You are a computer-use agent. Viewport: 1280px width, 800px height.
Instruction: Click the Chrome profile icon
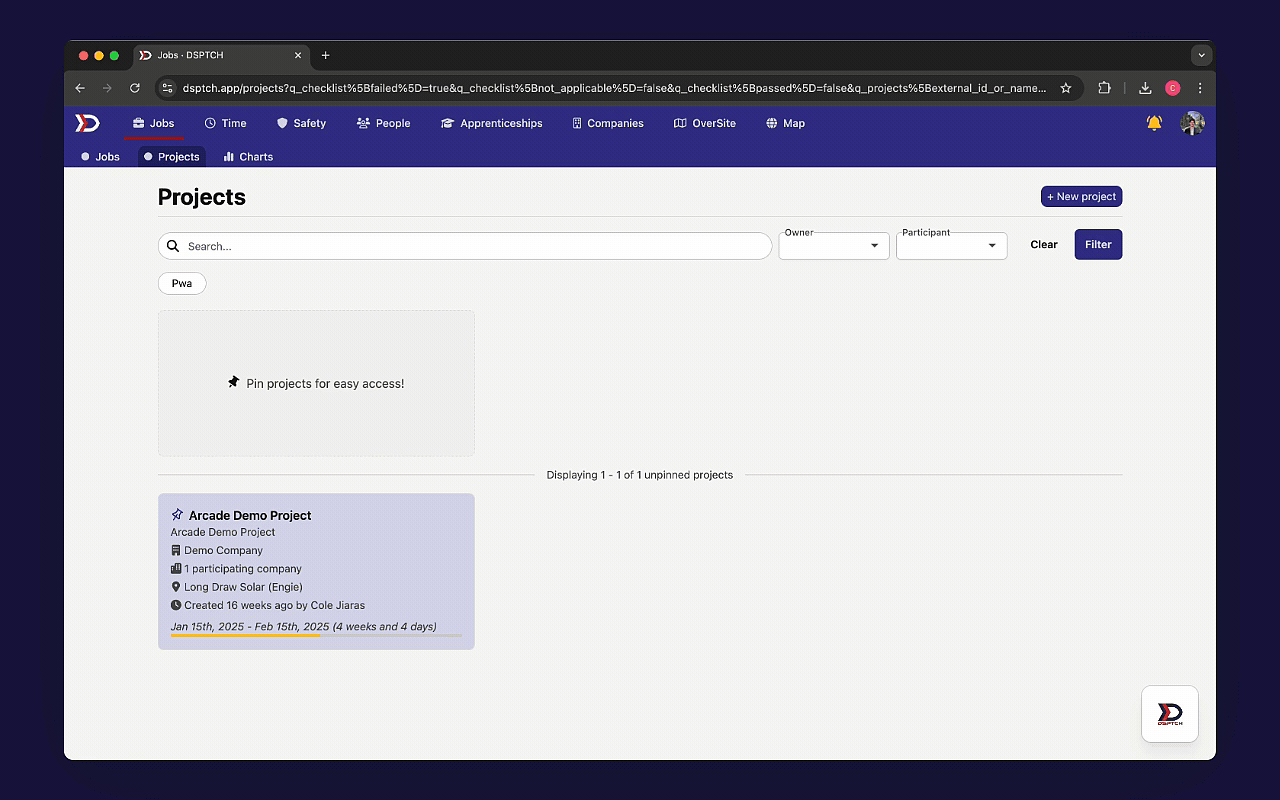pos(1173,88)
